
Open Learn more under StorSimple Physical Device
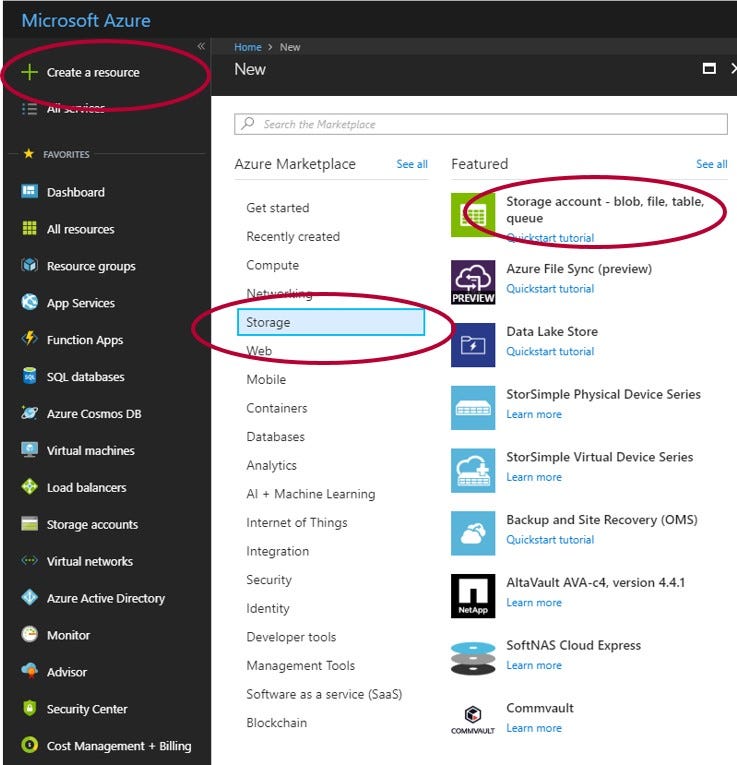pyautogui.click(x=534, y=415)
